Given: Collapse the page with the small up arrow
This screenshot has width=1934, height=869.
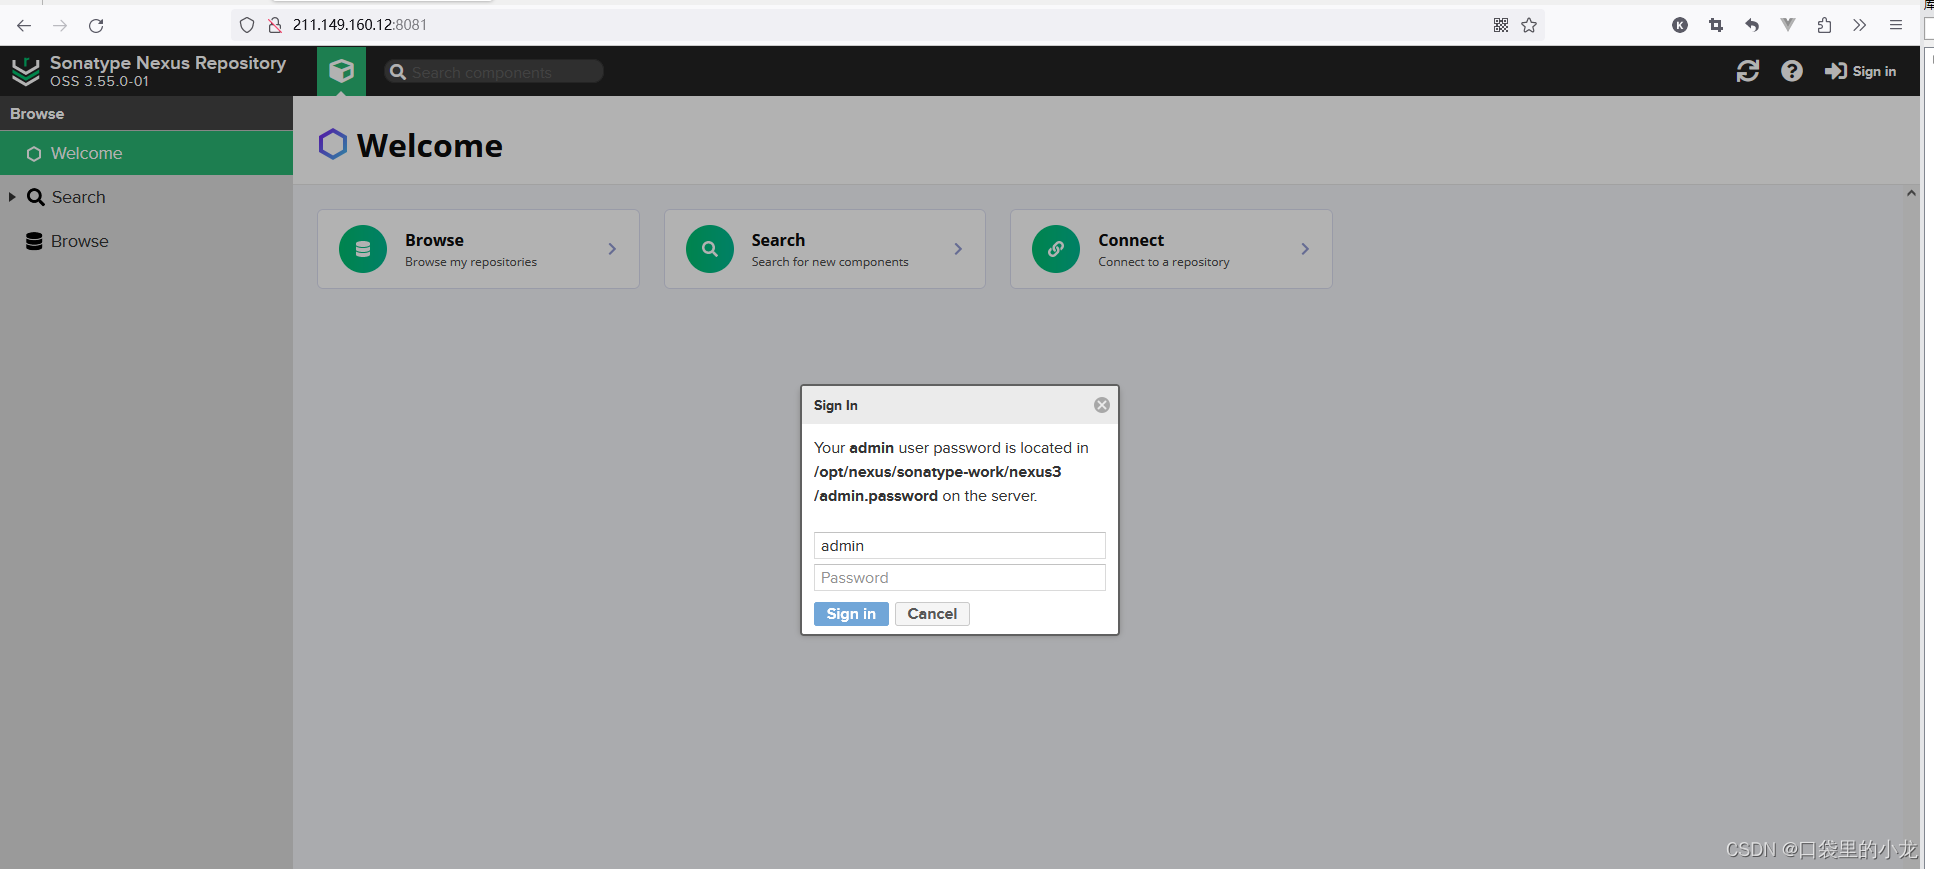Looking at the screenshot, I should coord(1911,193).
